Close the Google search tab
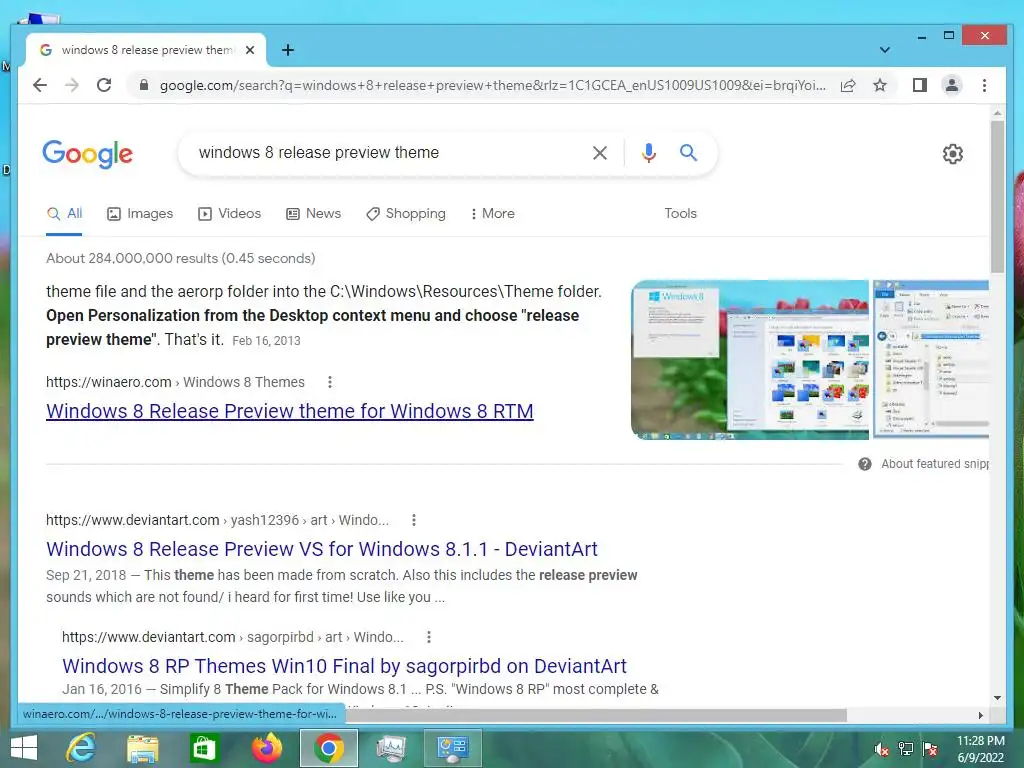This screenshot has height=768, width=1024. pyautogui.click(x=249, y=50)
